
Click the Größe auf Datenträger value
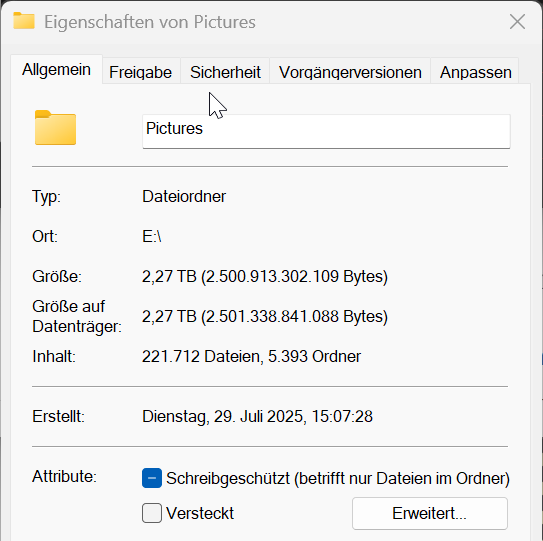pos(265,316)
